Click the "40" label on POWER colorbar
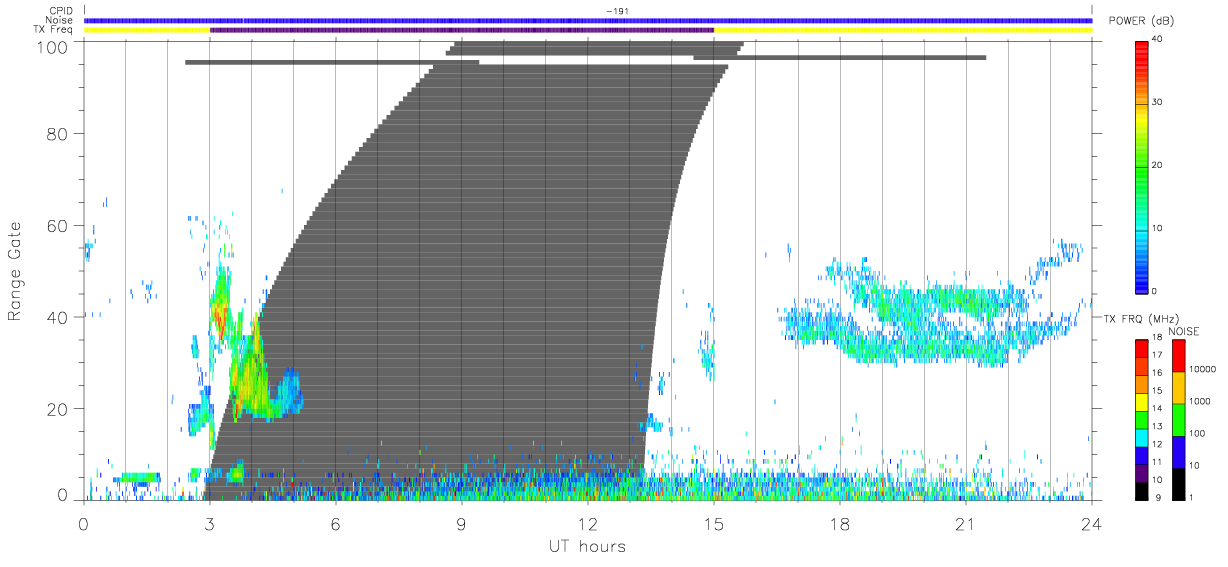The width and height of the screenshot is (1228, 567). click(x=1159, y=40)
